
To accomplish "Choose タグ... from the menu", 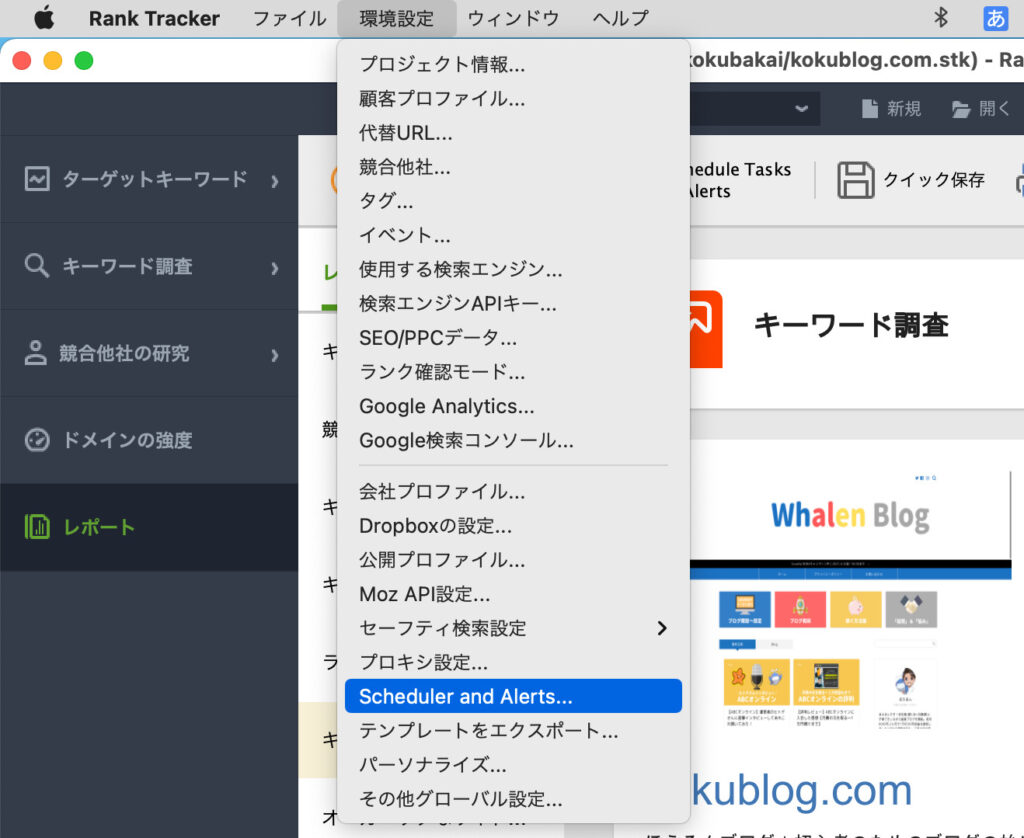I will (x=513, y=201).
